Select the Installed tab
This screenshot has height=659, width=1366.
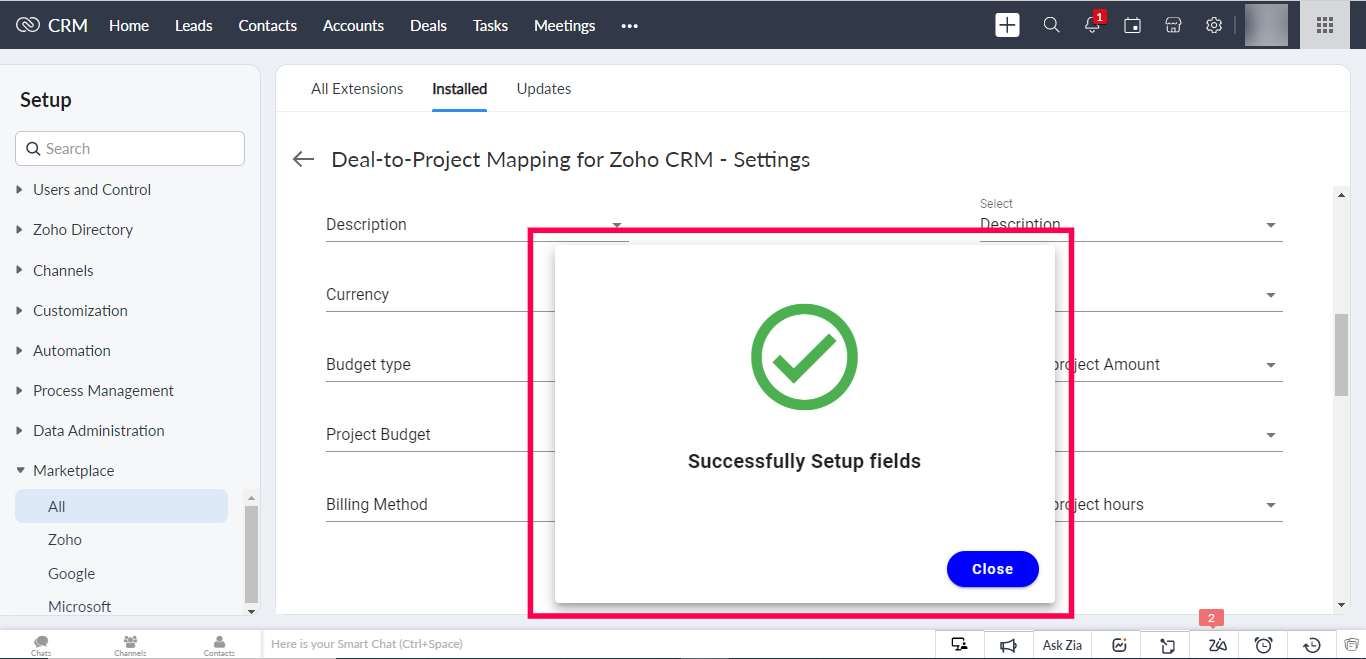point(460,89)
